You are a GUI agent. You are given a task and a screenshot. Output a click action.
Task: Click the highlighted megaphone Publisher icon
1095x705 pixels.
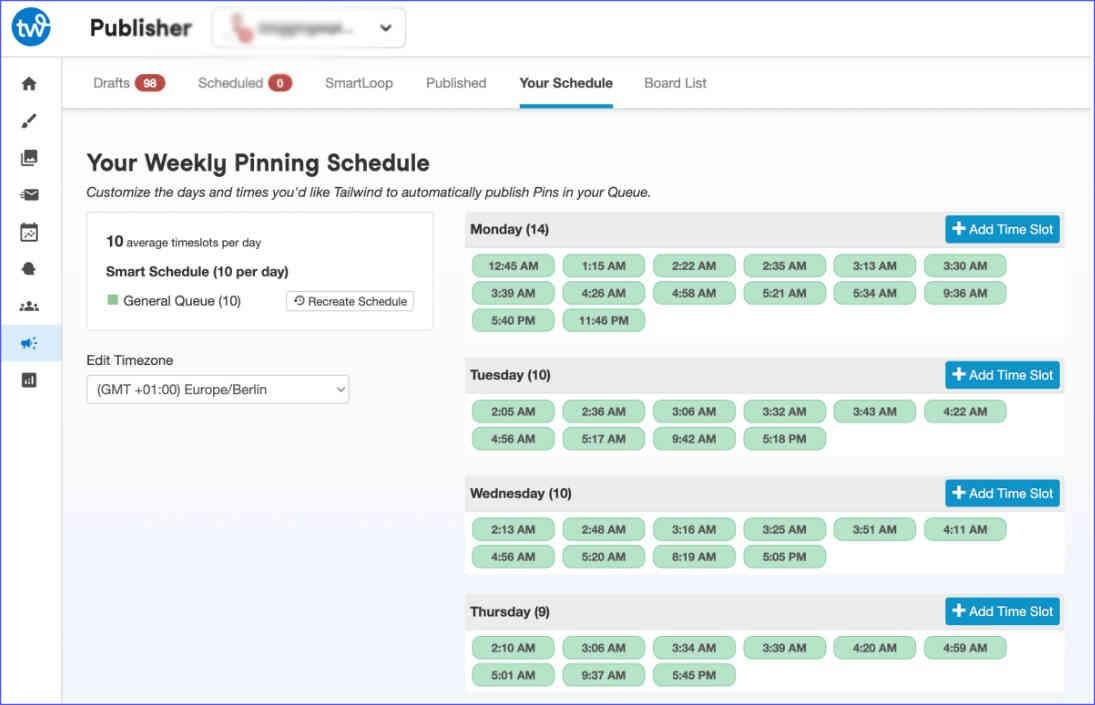click(29, 342)
